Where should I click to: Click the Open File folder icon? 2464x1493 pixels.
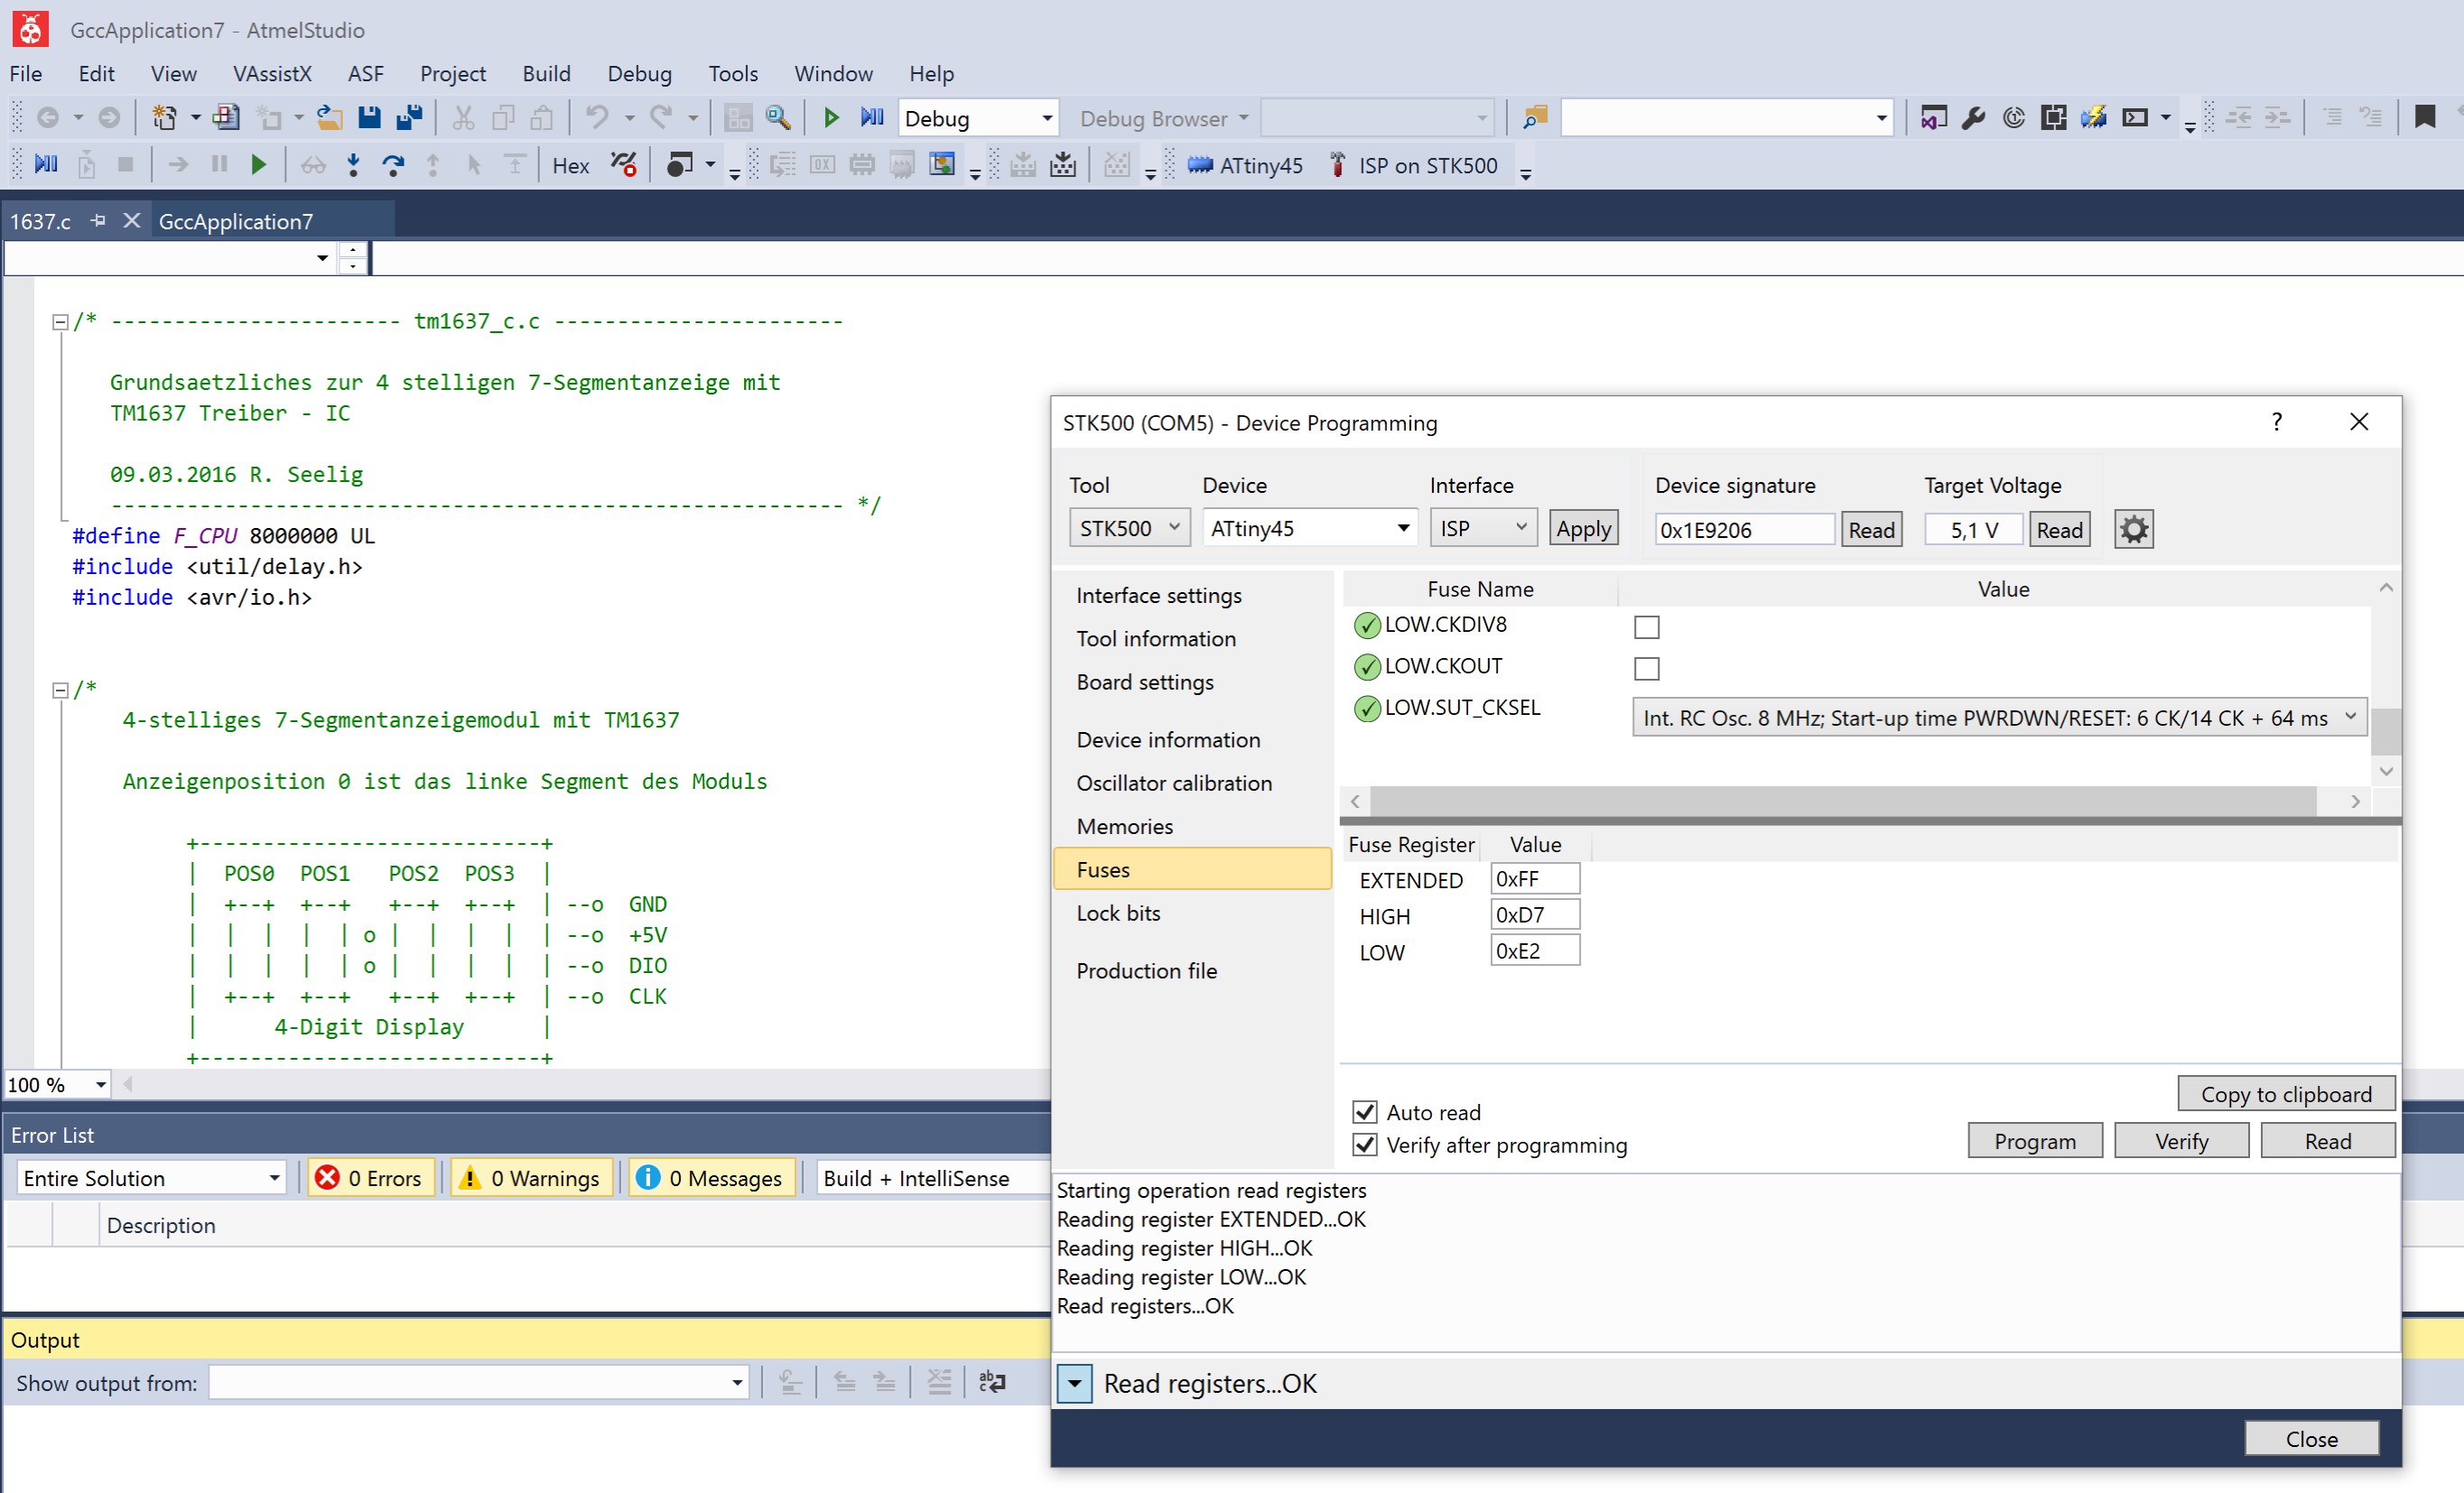click(329, 118)
